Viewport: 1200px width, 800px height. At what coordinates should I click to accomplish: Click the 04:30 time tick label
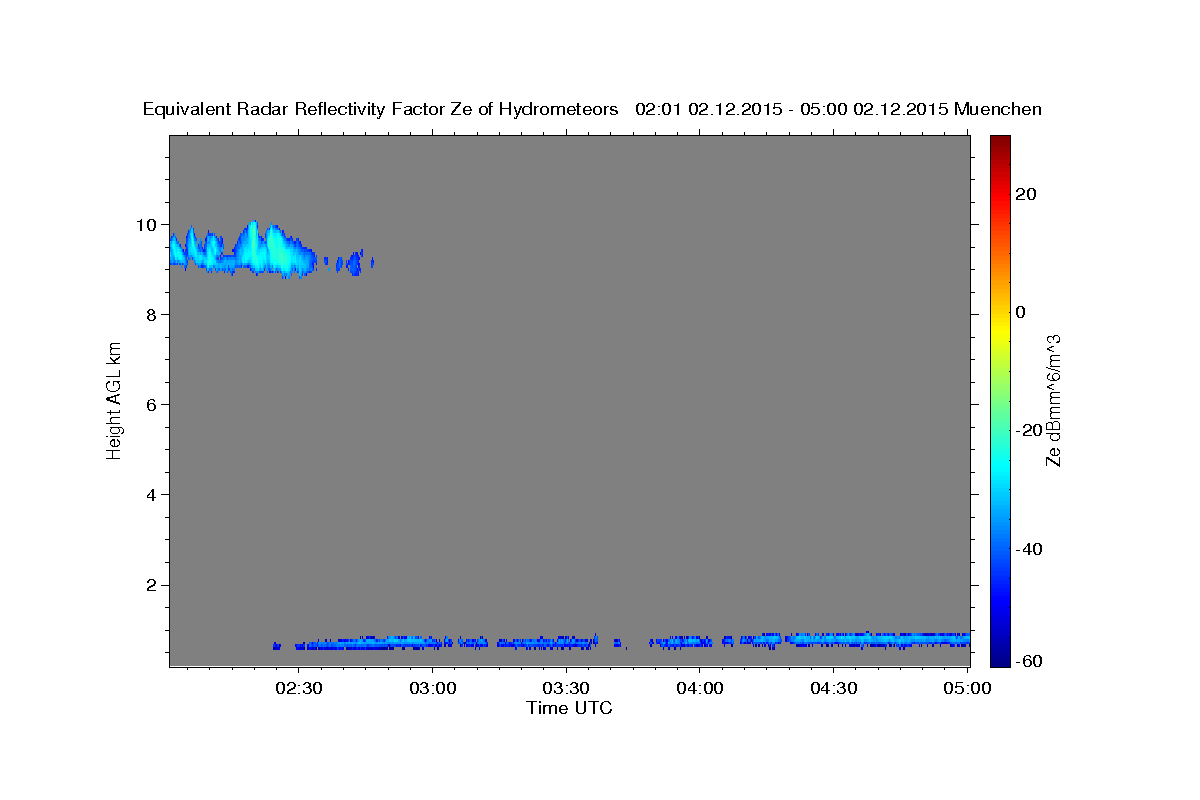[x=833, y=688]
